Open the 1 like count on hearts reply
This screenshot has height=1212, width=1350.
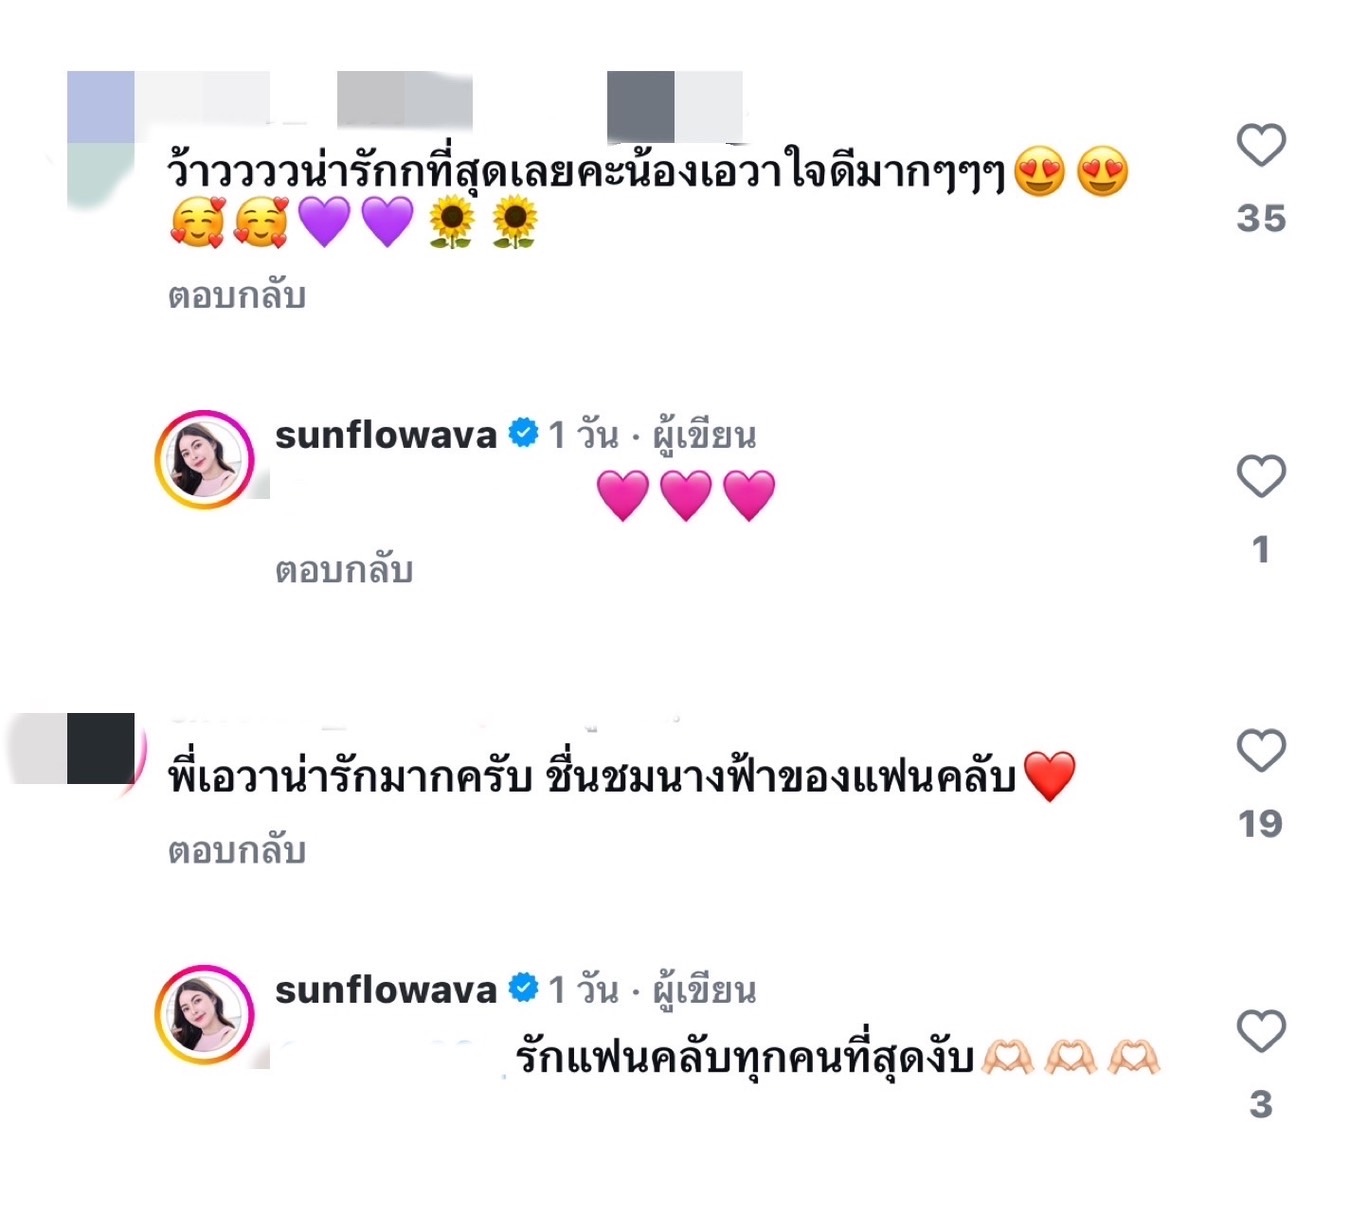pyautogui.click(x=1261, y=549)
